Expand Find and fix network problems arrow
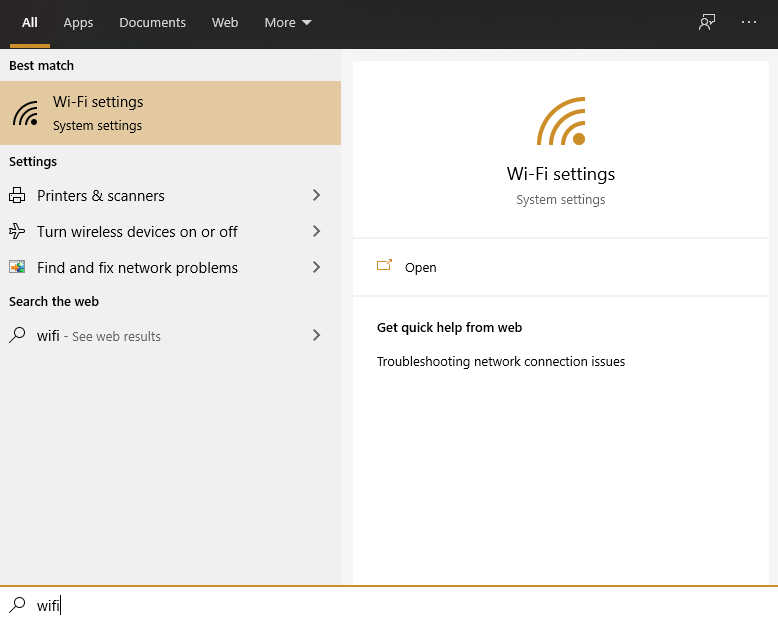 pyautogui.click(x=316, y=268)
